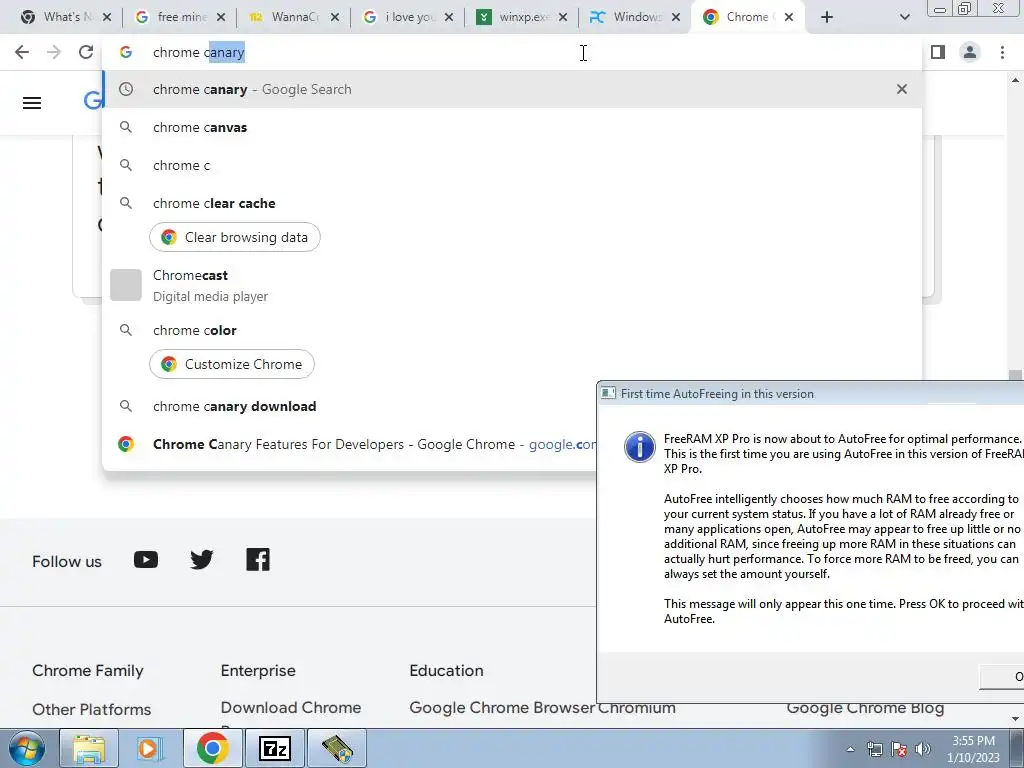Image resolution: width=1024 pixels, height=768 pixels.
Task: Open the Facebook Follow us icon
Action: pos(258,560)
